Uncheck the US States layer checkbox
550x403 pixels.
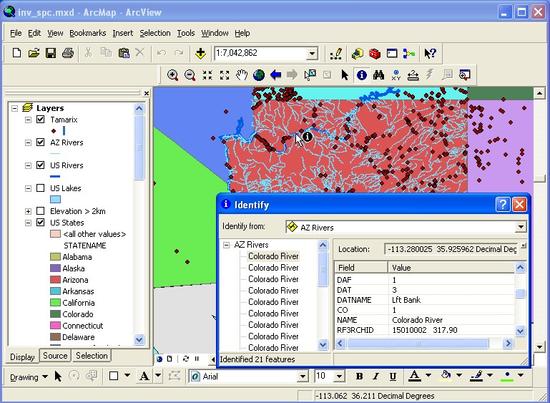(41, 222)
